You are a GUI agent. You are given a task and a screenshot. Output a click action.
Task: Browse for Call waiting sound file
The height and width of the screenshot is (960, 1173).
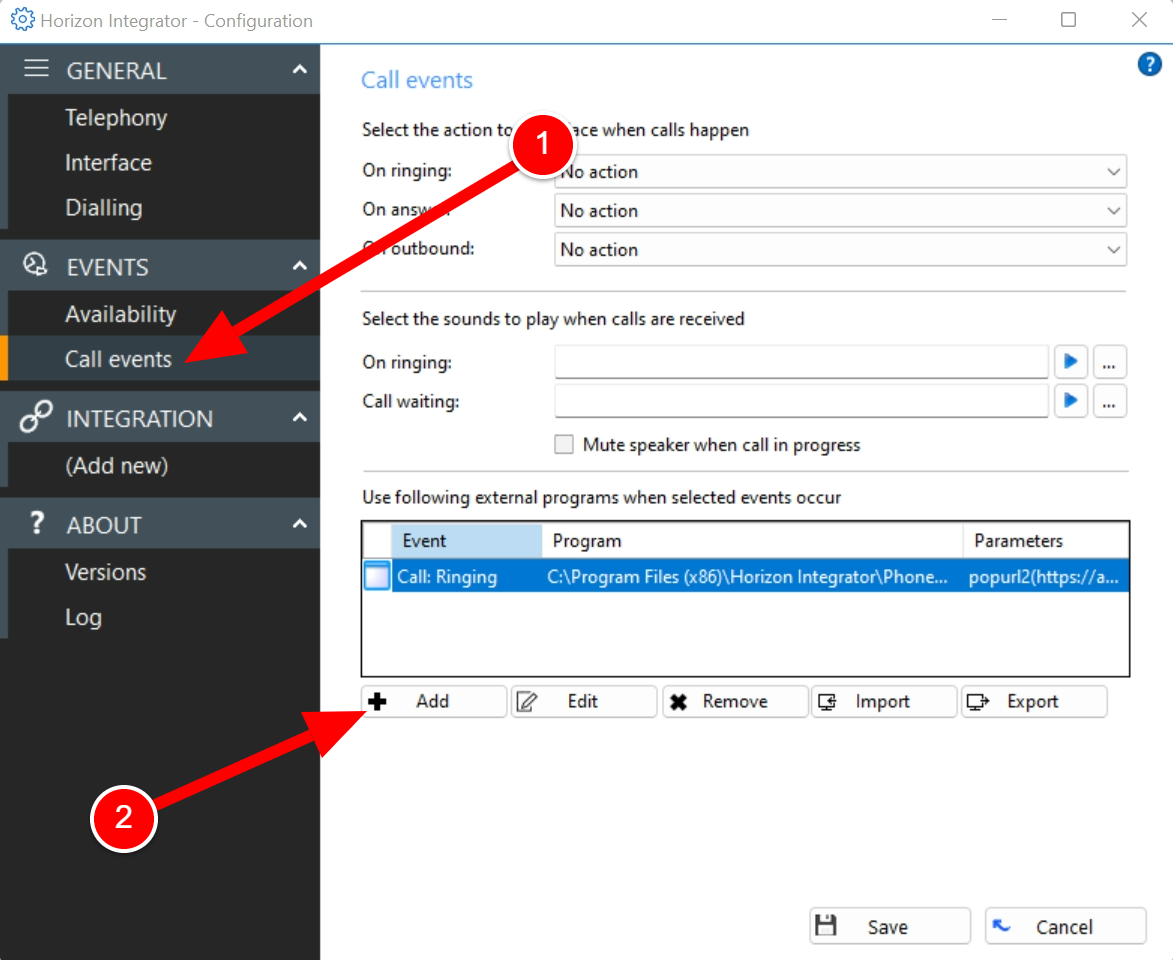[x=1109, y=401]
